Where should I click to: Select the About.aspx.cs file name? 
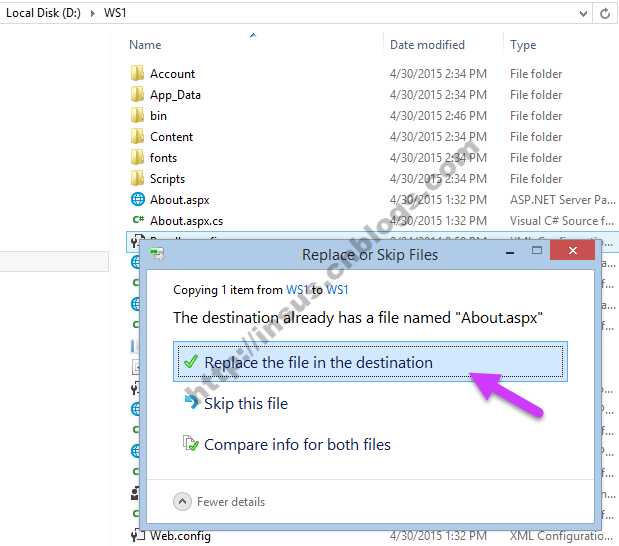tap(186, 221)
